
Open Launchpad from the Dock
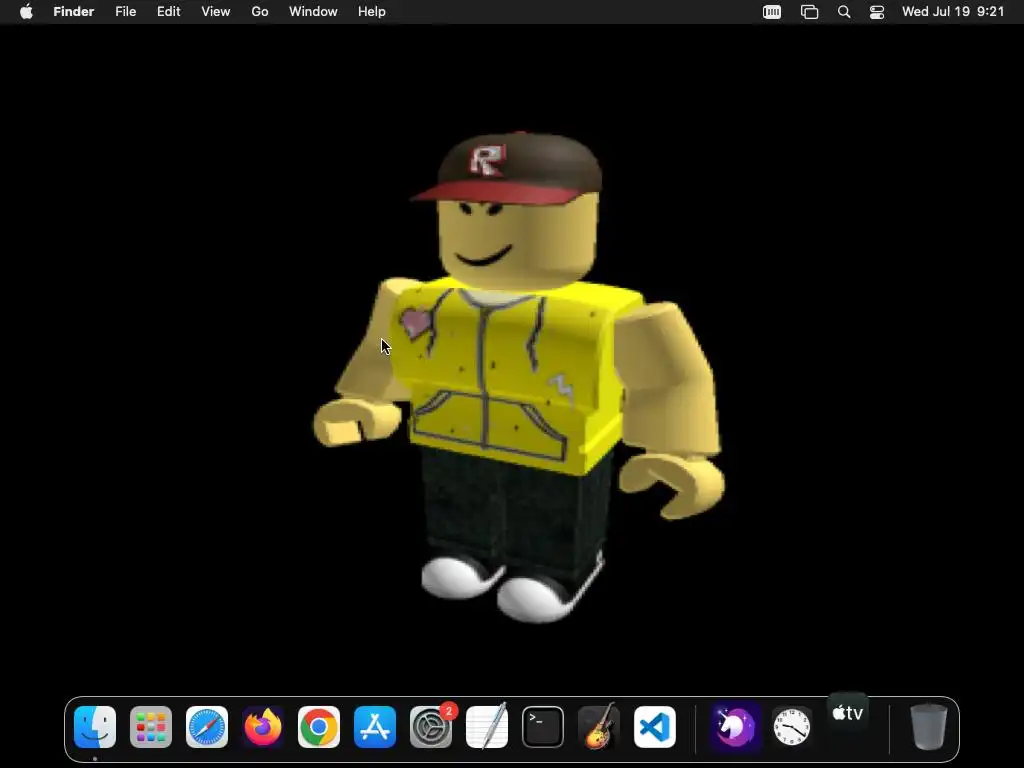(151, 727)
